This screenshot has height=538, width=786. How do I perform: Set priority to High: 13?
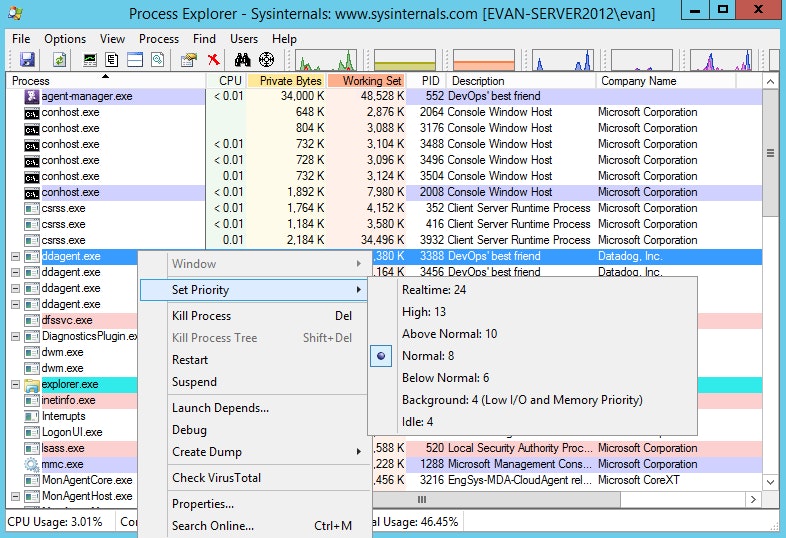click(x=424, y=312)
